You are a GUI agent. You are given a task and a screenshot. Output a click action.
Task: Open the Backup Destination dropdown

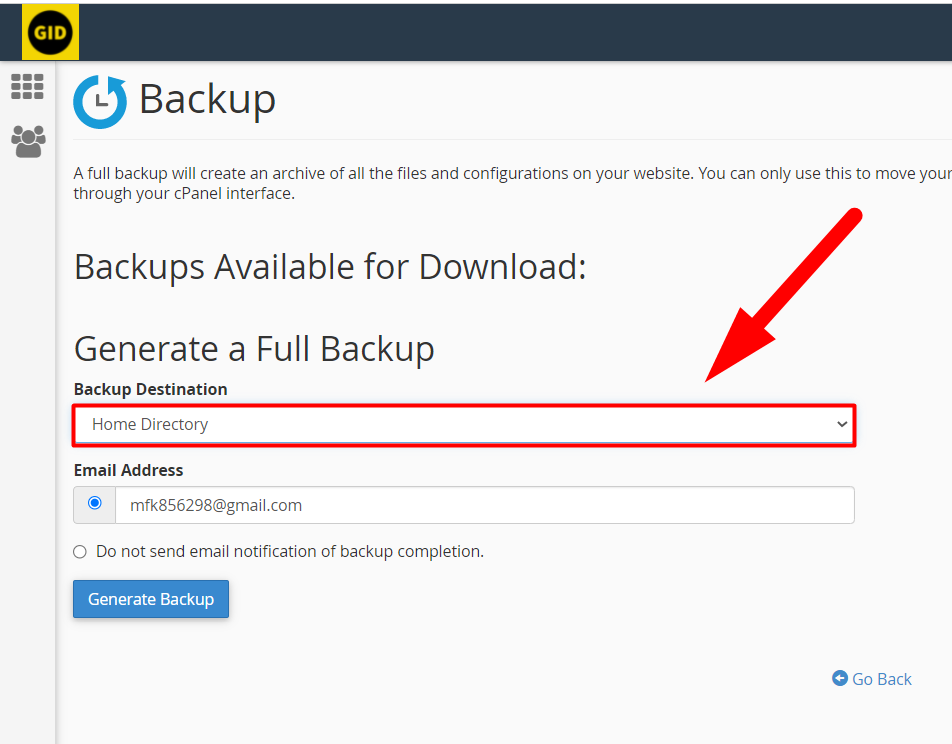(464, 425)
